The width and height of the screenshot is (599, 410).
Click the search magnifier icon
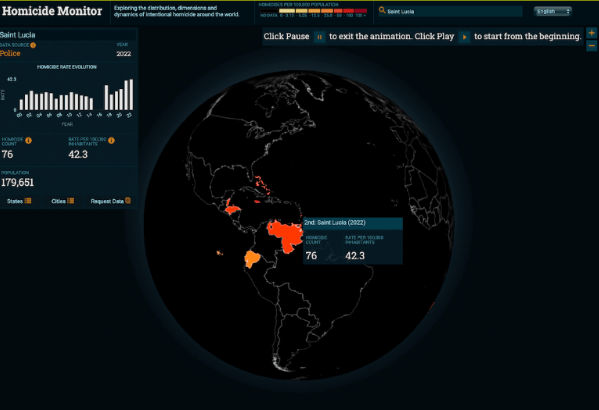pyautogui.click(x=382, y=11)
